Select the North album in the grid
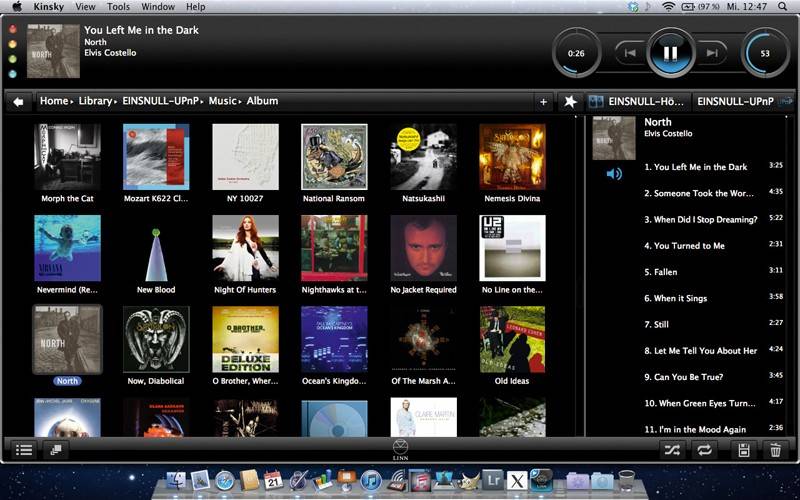The width and height of the screenshot is (800, 500). click(x=67, y=339)
